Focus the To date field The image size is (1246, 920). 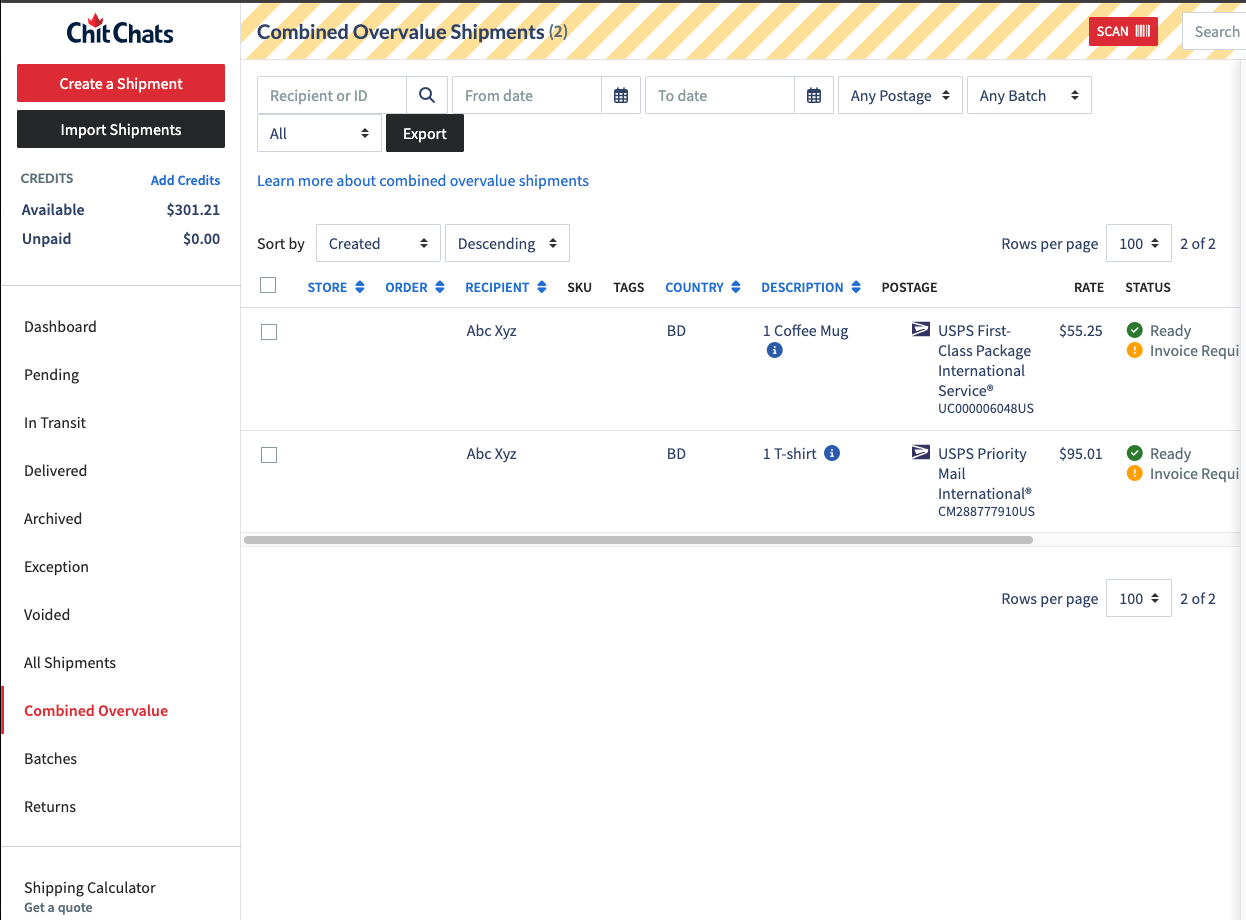point(720,95)
